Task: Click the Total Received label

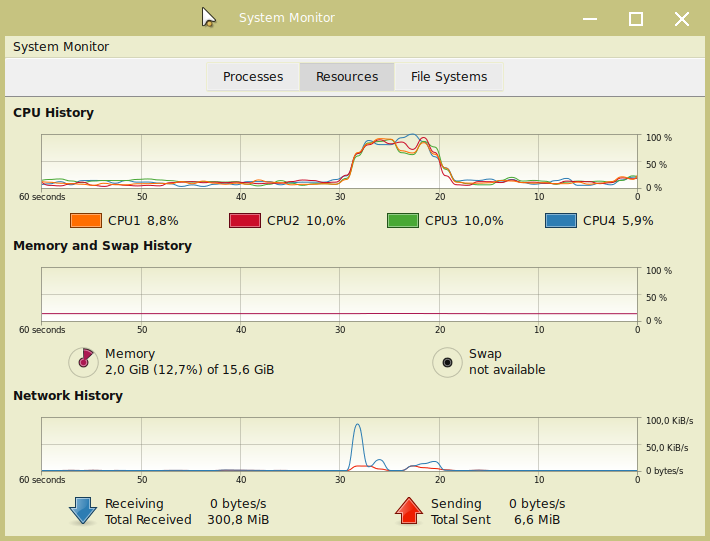Action: point(148,520)
